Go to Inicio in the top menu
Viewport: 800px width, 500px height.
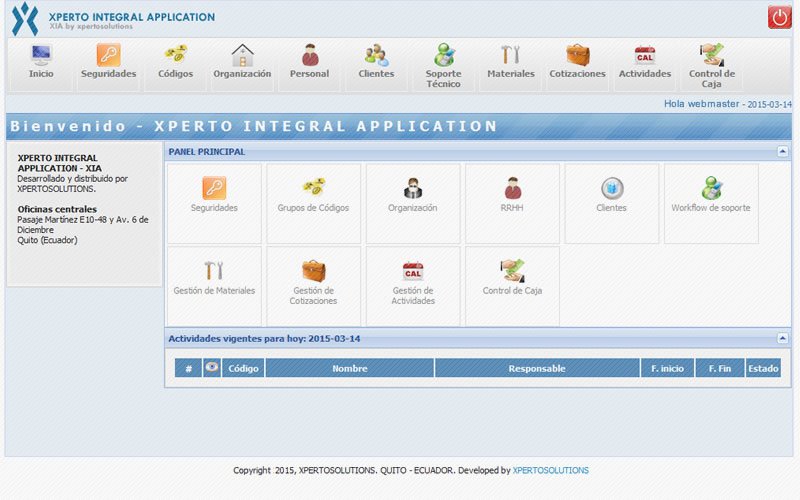coord(41,63)
